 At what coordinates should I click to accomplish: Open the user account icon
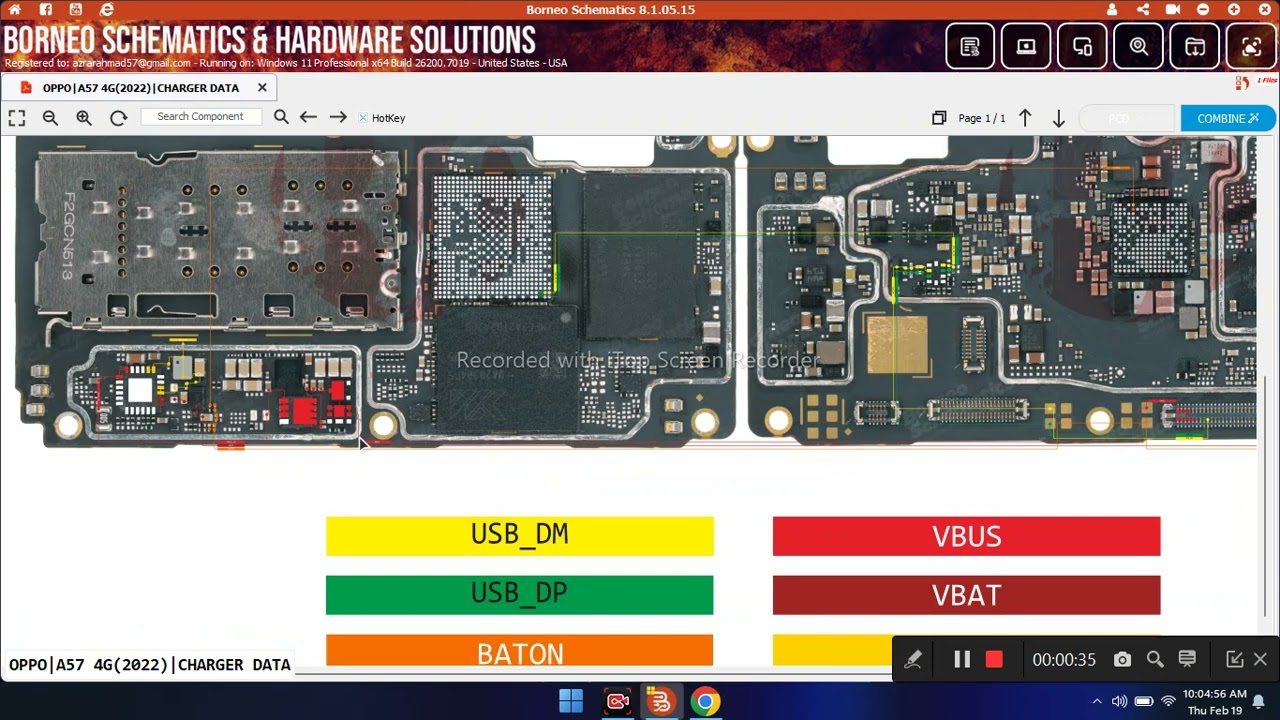pos(1112,10)
